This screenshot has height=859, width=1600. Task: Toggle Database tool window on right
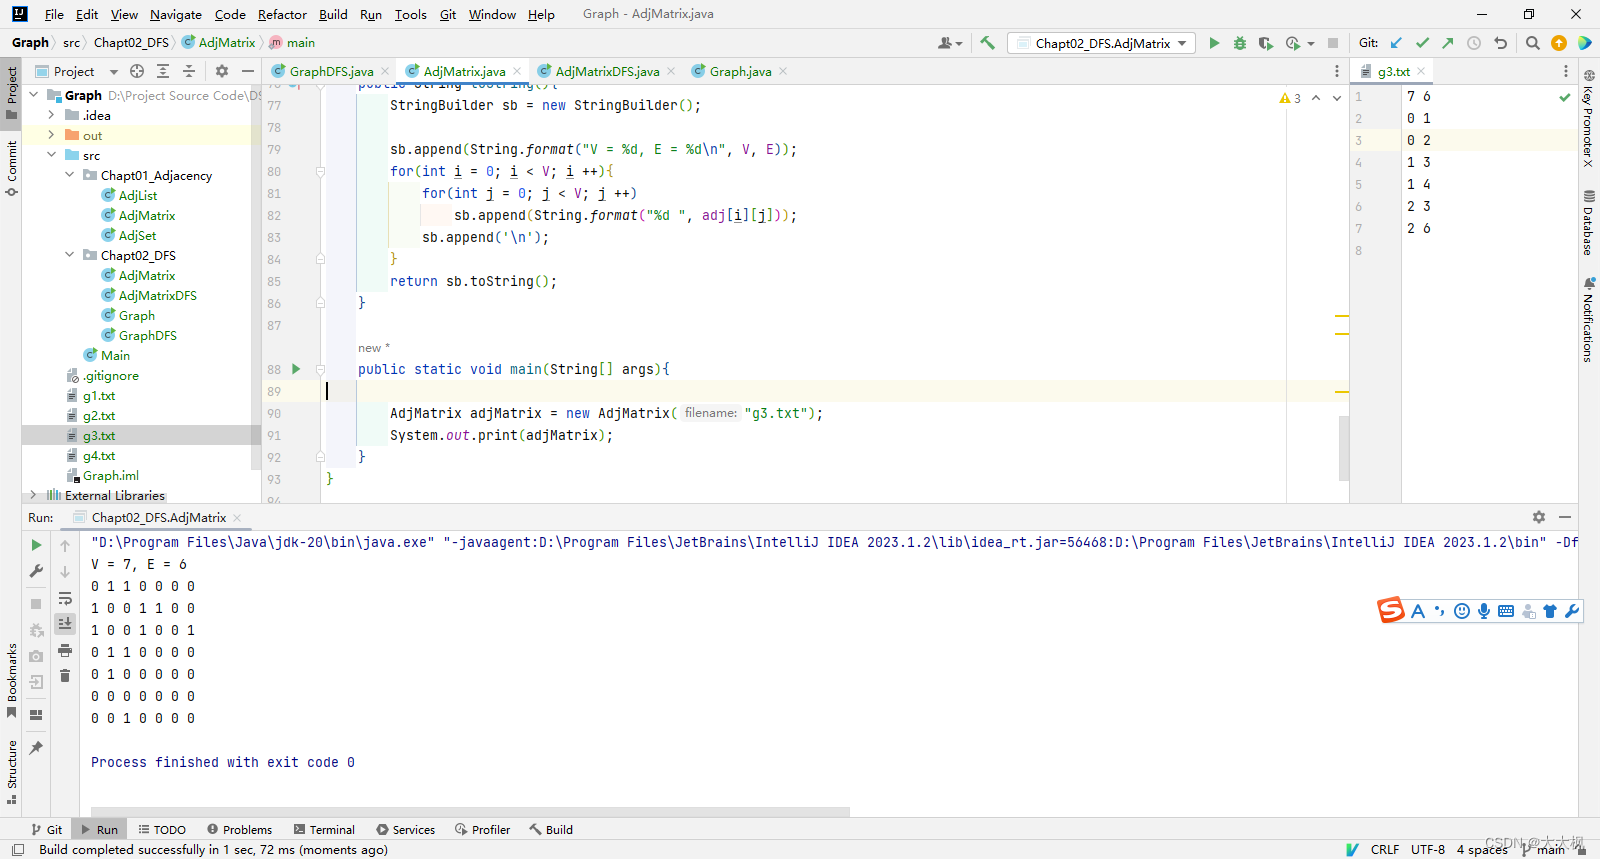tap(1589, 222)
